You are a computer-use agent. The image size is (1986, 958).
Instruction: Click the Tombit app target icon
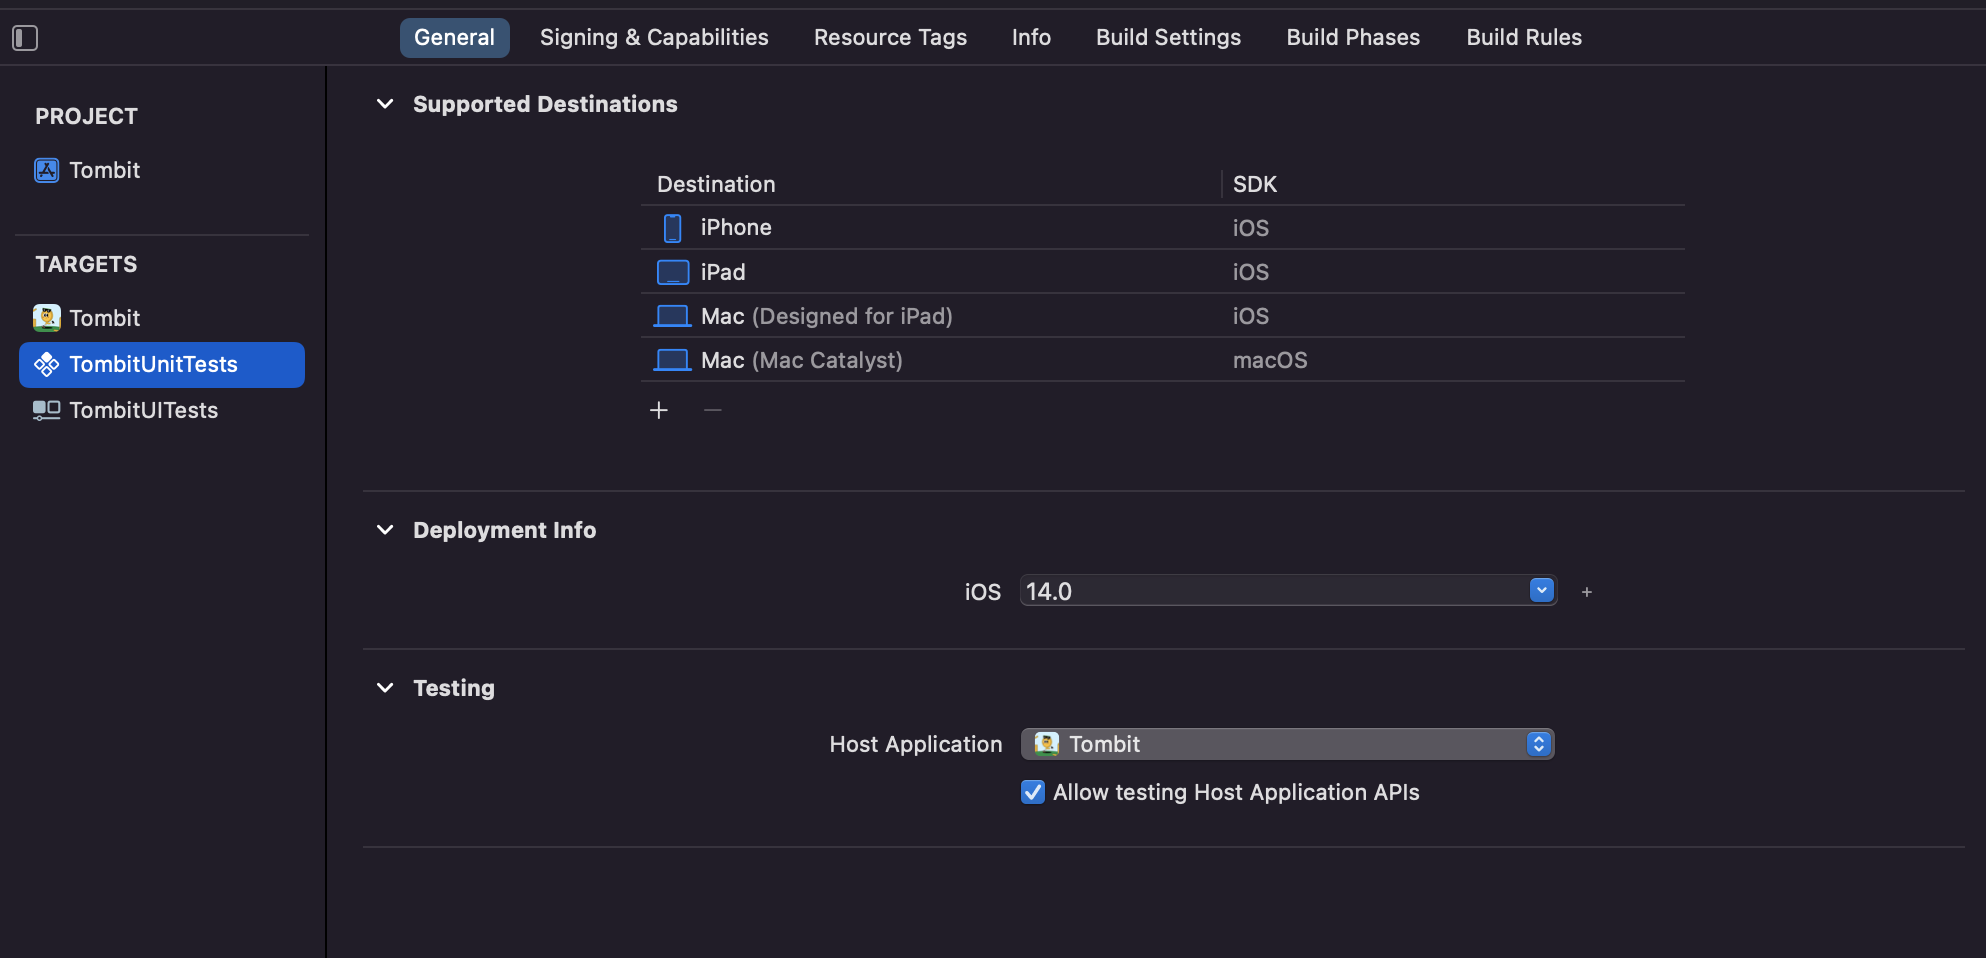tap(47, 318)
